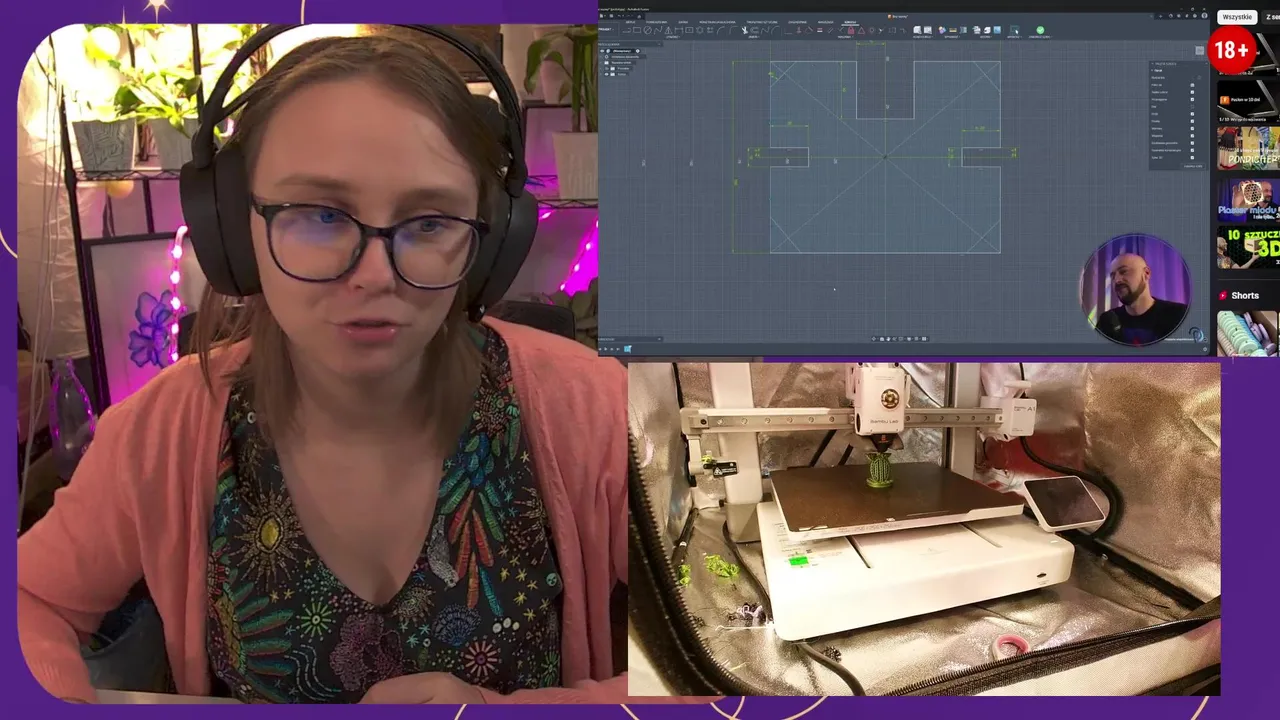Select the Circle sketch tool
This screenshot has width=1280, height=720.
tap(648, 31)
